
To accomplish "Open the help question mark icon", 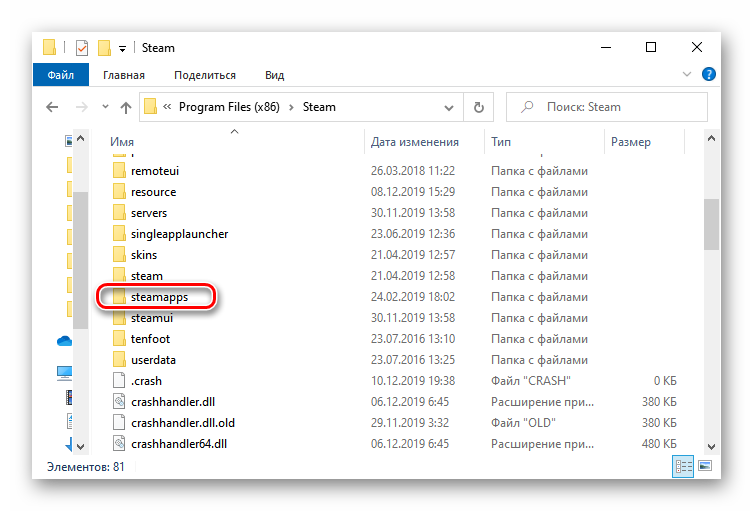I will click(709, 74).
